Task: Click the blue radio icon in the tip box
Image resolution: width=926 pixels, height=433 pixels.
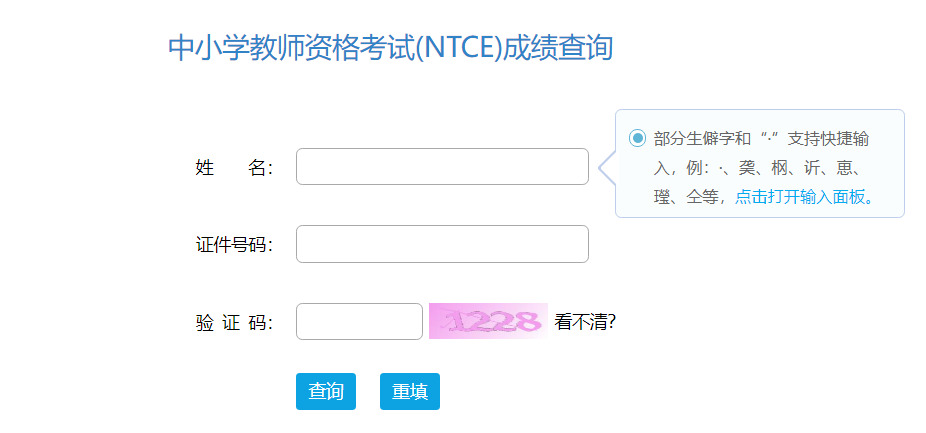Action: pos(637,138)
